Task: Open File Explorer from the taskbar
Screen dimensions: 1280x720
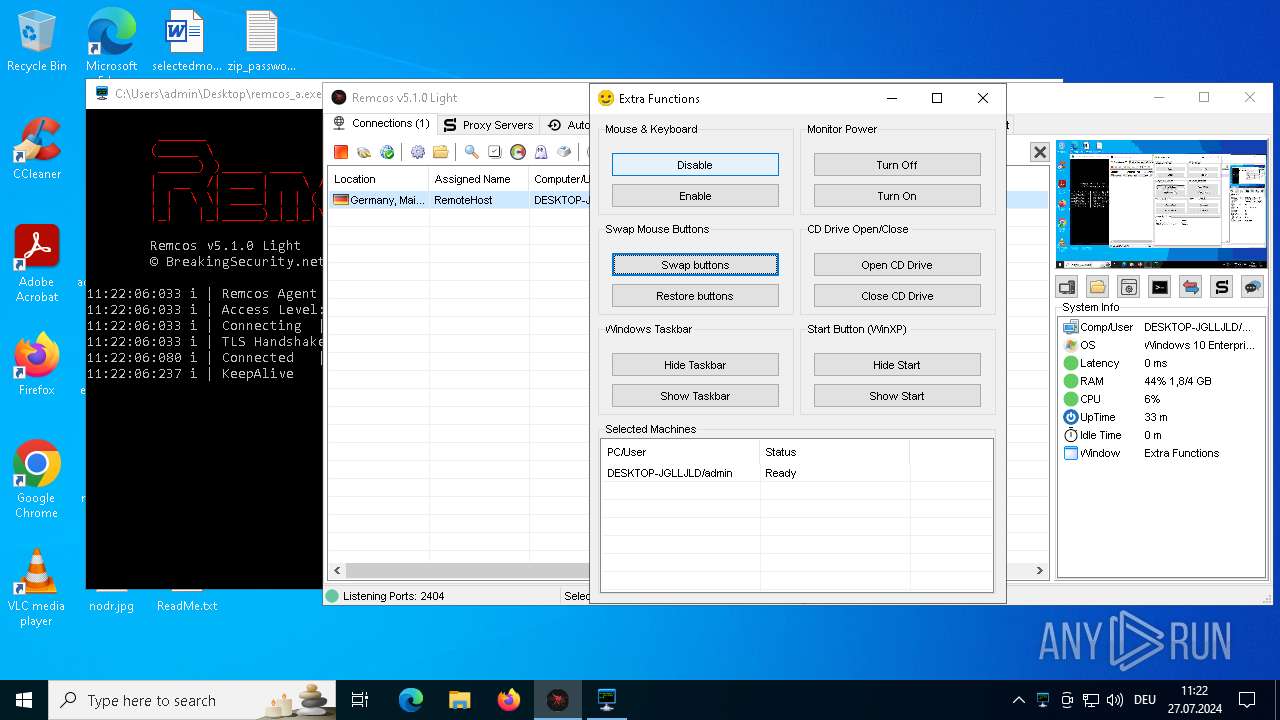Action: [x=459, y=700]
